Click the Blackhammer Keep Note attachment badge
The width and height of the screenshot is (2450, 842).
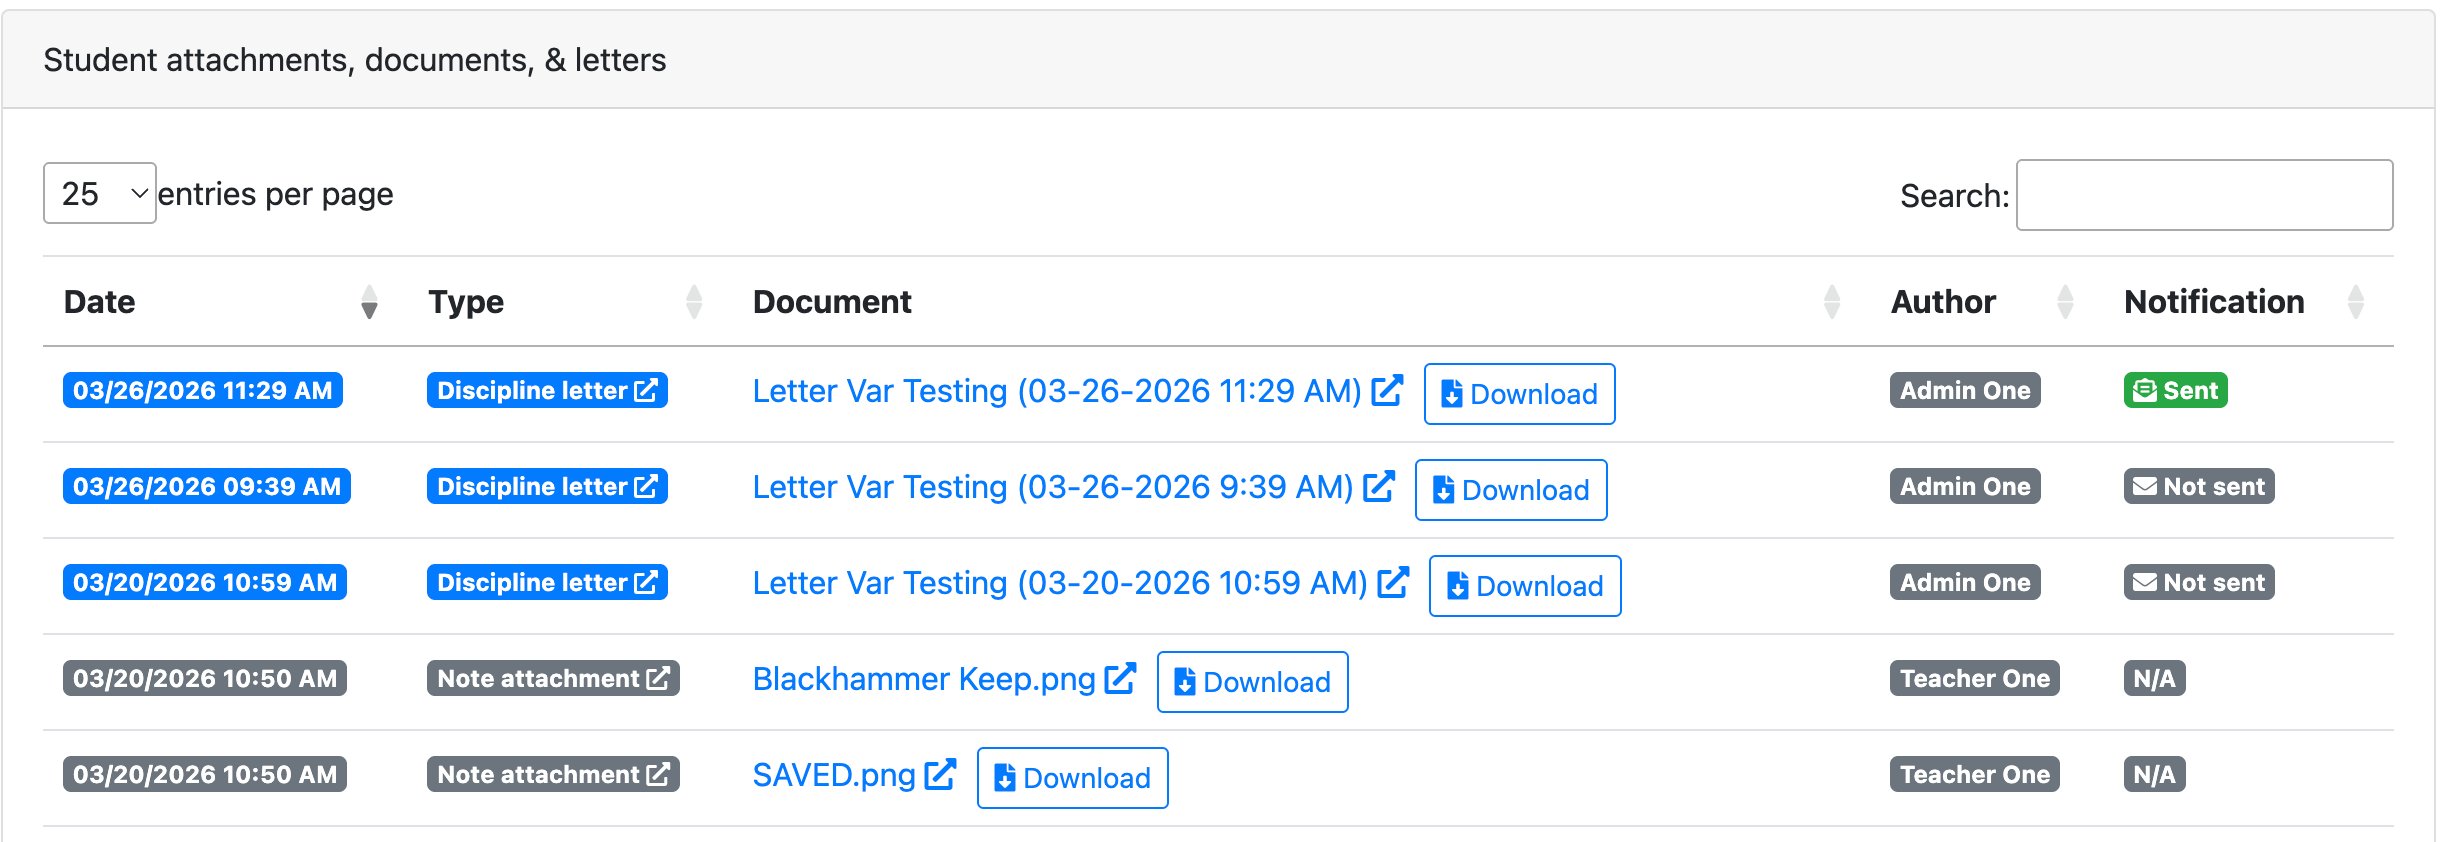tap(552, 678)
